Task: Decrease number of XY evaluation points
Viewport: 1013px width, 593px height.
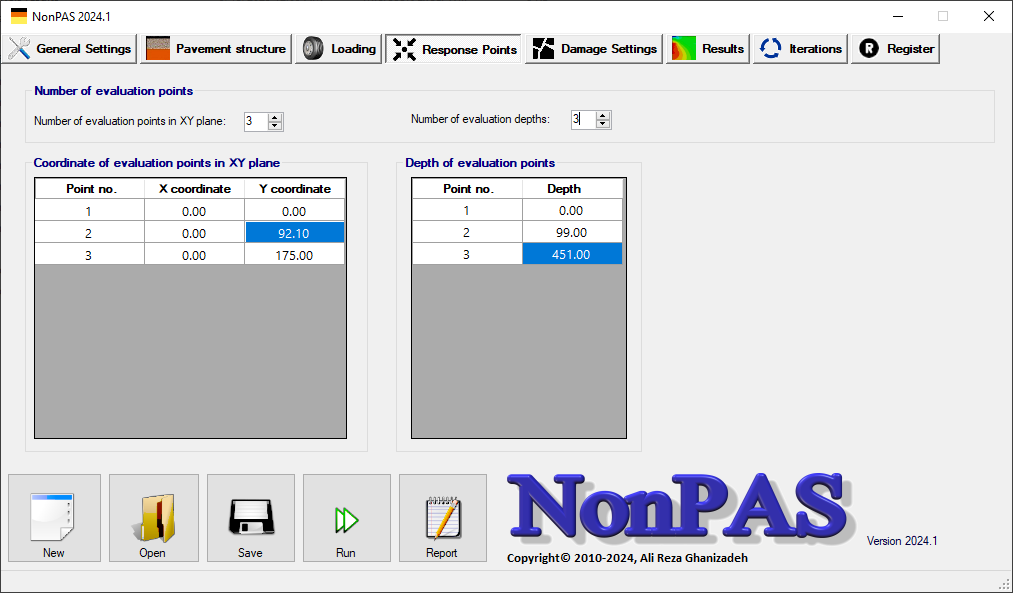Action: [x=276, y=125]
